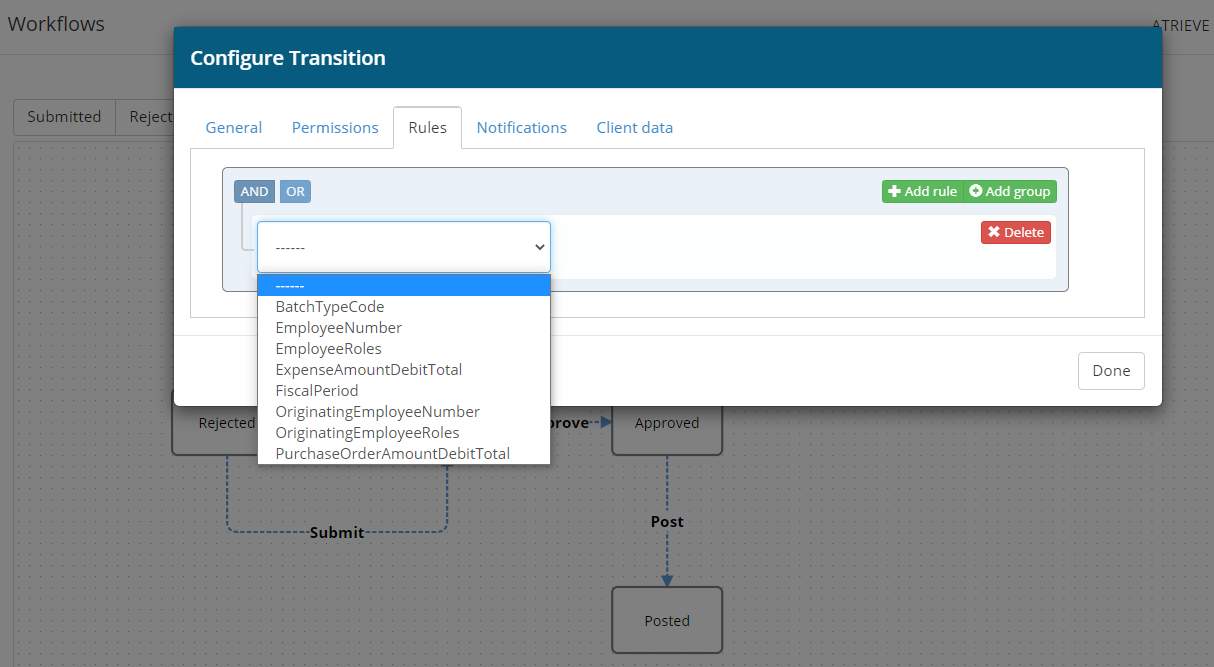Image resolution: width=1214 pixels, height=667 pixels.
Task: Pick PurchaseOrderAmountDebitTotal option
Action: click(x=393, y=454)
